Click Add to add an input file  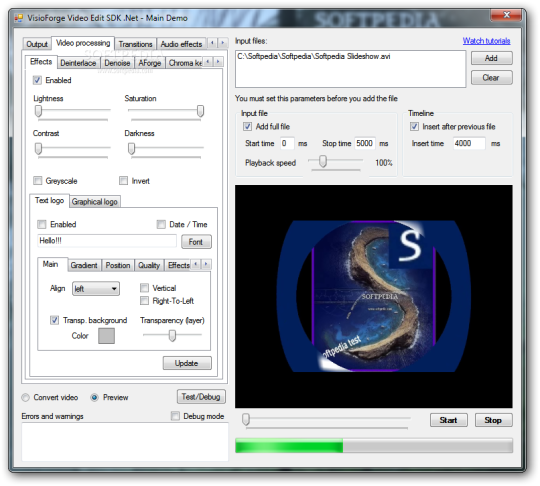click(491, 58)
